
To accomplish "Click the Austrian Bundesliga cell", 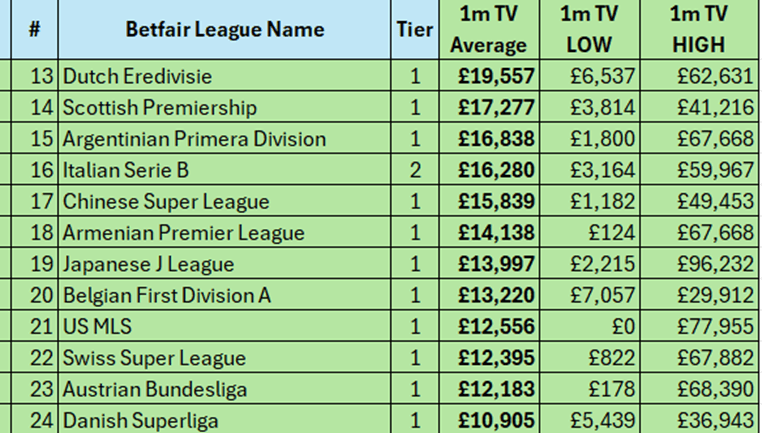I will click(x=155, y=390).
